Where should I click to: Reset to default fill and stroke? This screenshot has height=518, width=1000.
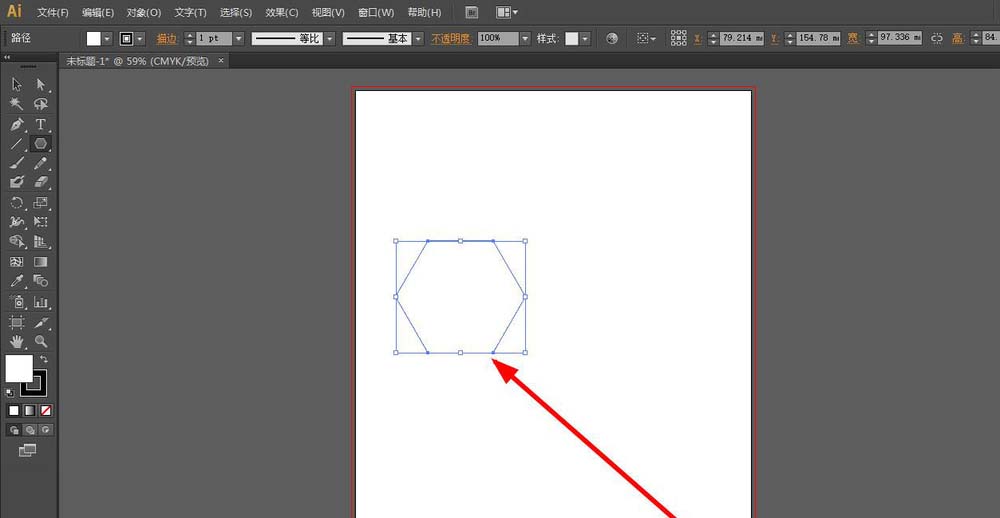point(10,392)
